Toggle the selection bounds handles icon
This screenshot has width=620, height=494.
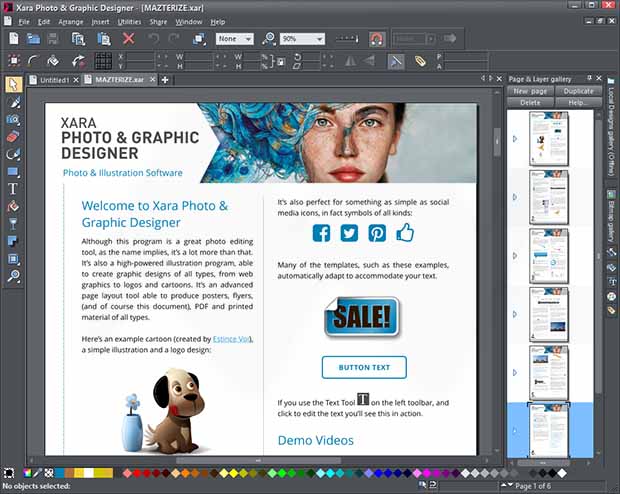14,61
